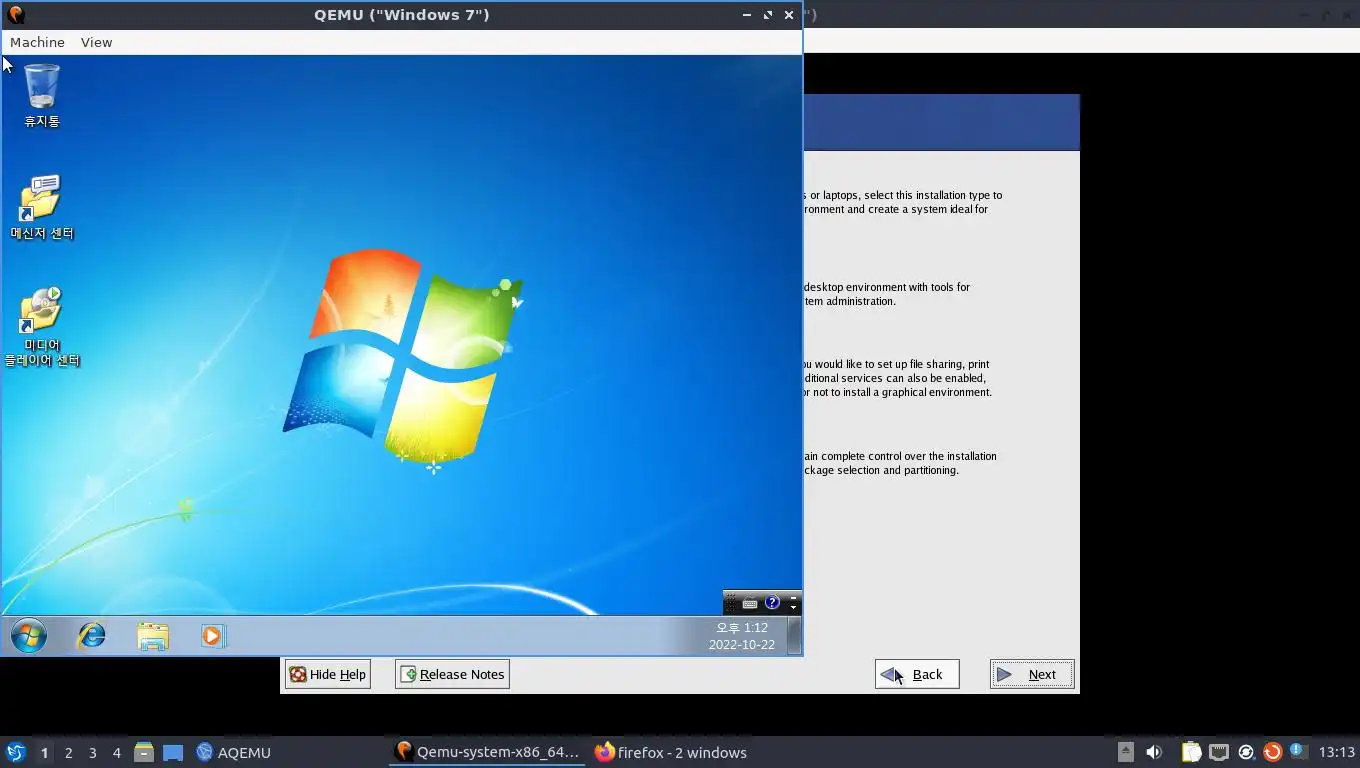Open the Windows 7 Start orb
Screen dimensions: 1360x768
tap(29, 636)
